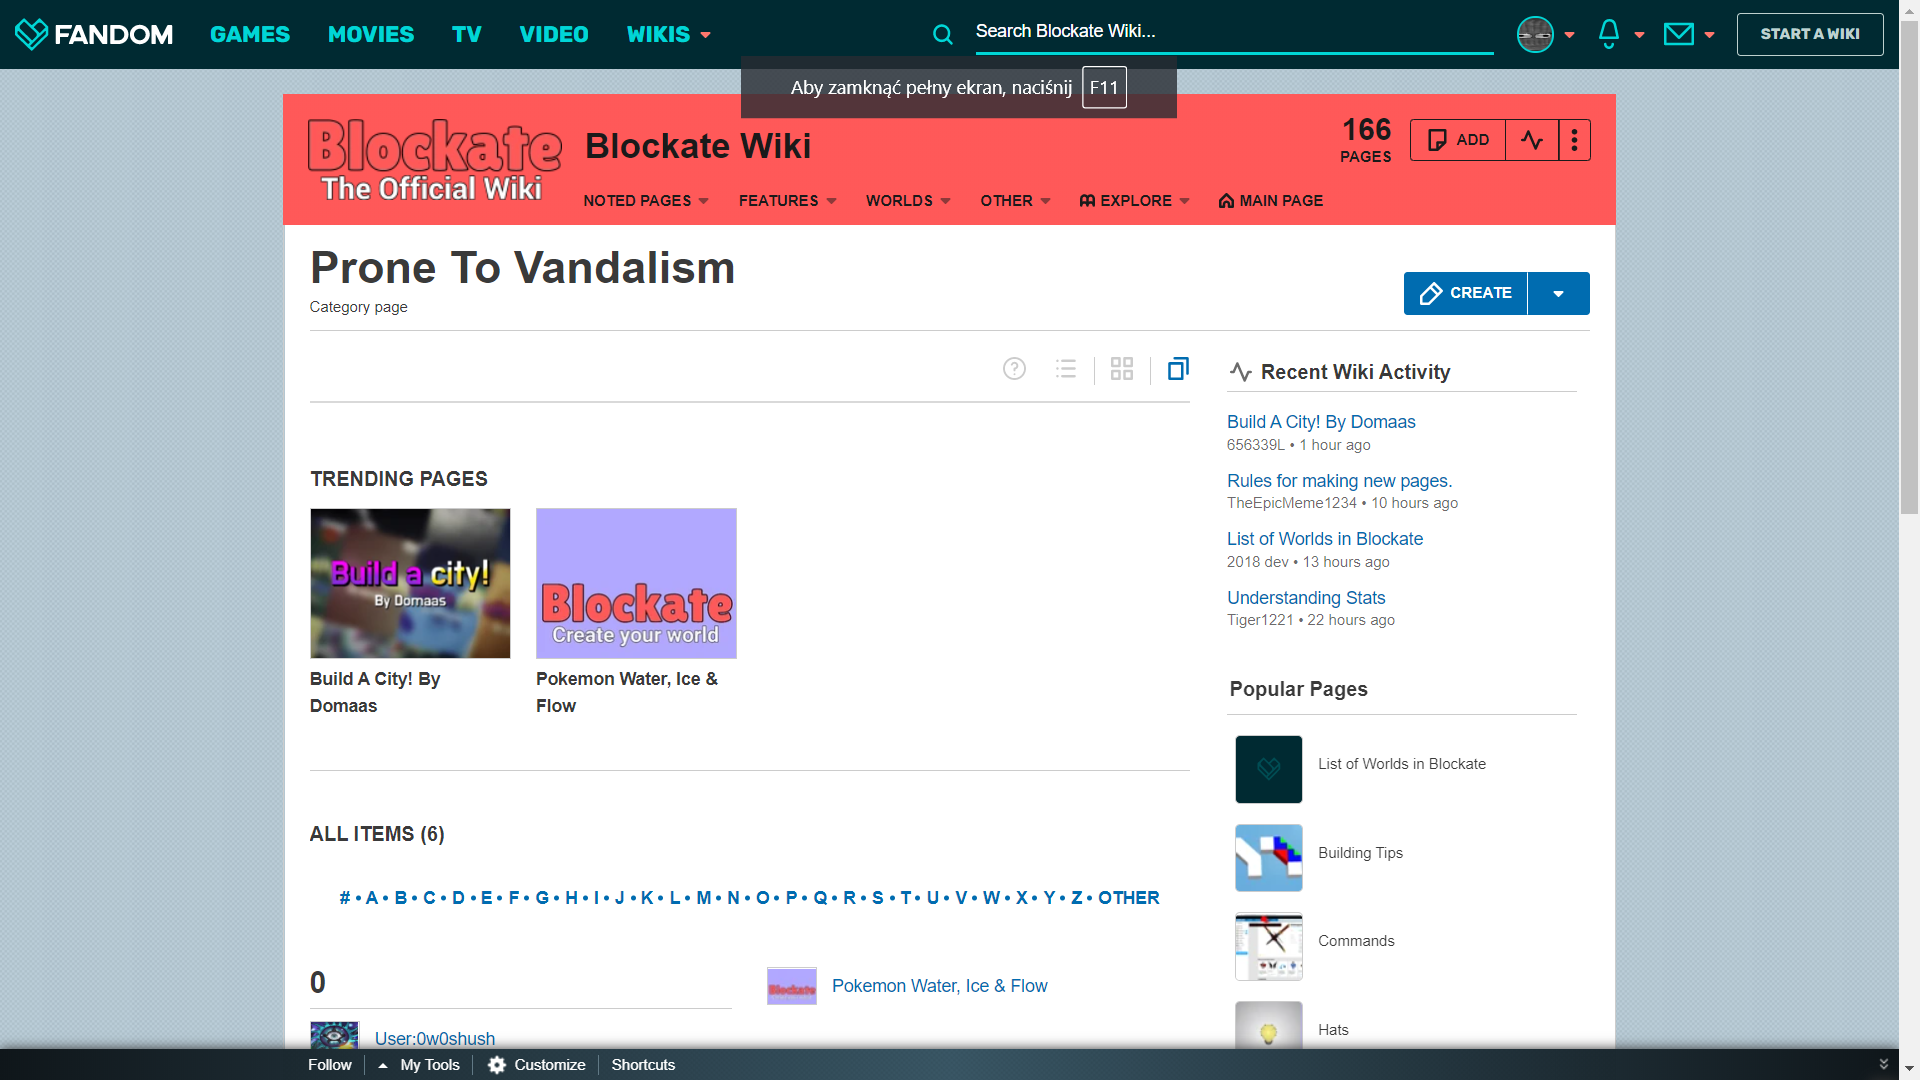Switch to grid view layout
This screenshot has width=1920, height=1080.
click(x=1122, y=369)
